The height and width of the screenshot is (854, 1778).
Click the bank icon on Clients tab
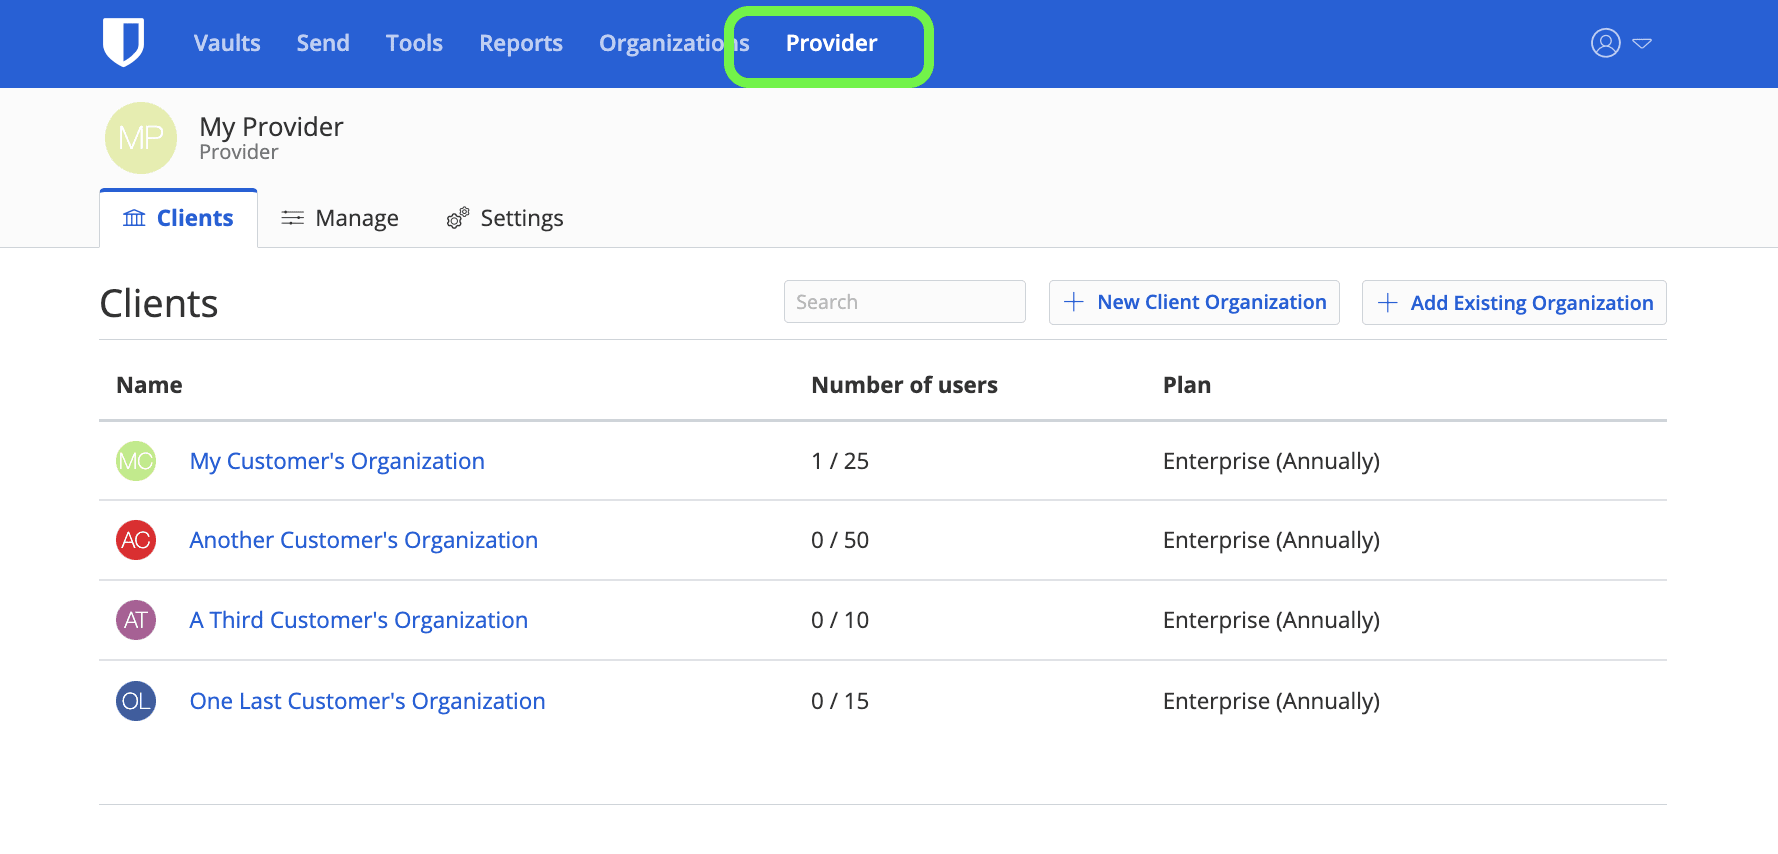click(134, 218)
